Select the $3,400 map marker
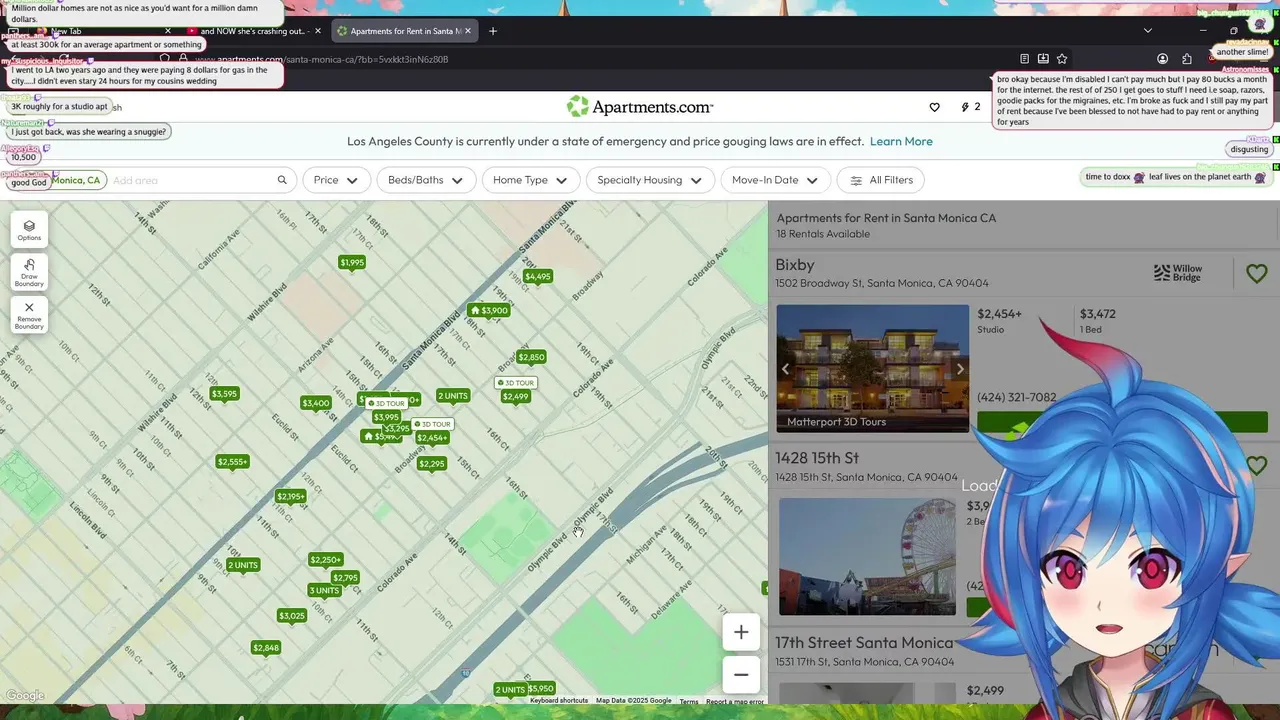 coord(316,403)
